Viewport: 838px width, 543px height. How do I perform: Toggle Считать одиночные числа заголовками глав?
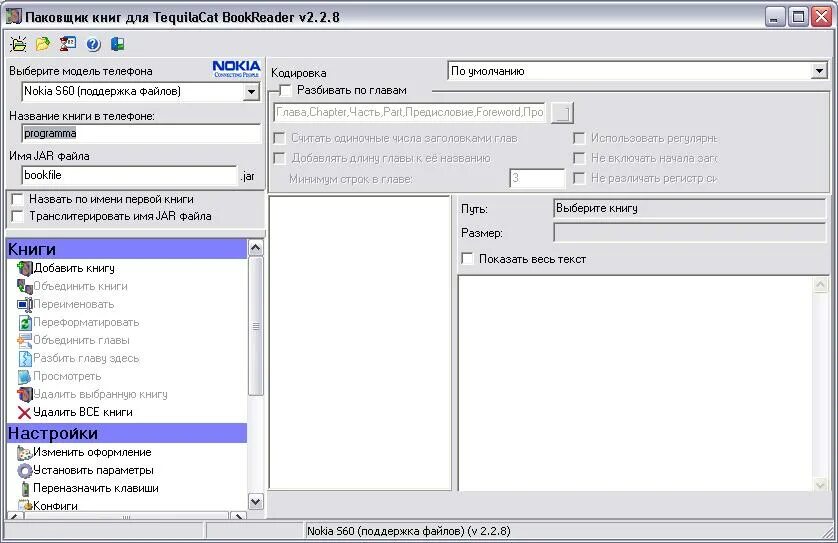[x=280, y=138]
